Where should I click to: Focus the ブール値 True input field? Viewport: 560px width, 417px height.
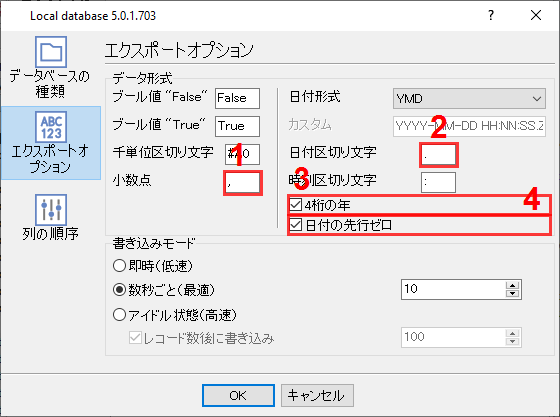tap(237, 126)
